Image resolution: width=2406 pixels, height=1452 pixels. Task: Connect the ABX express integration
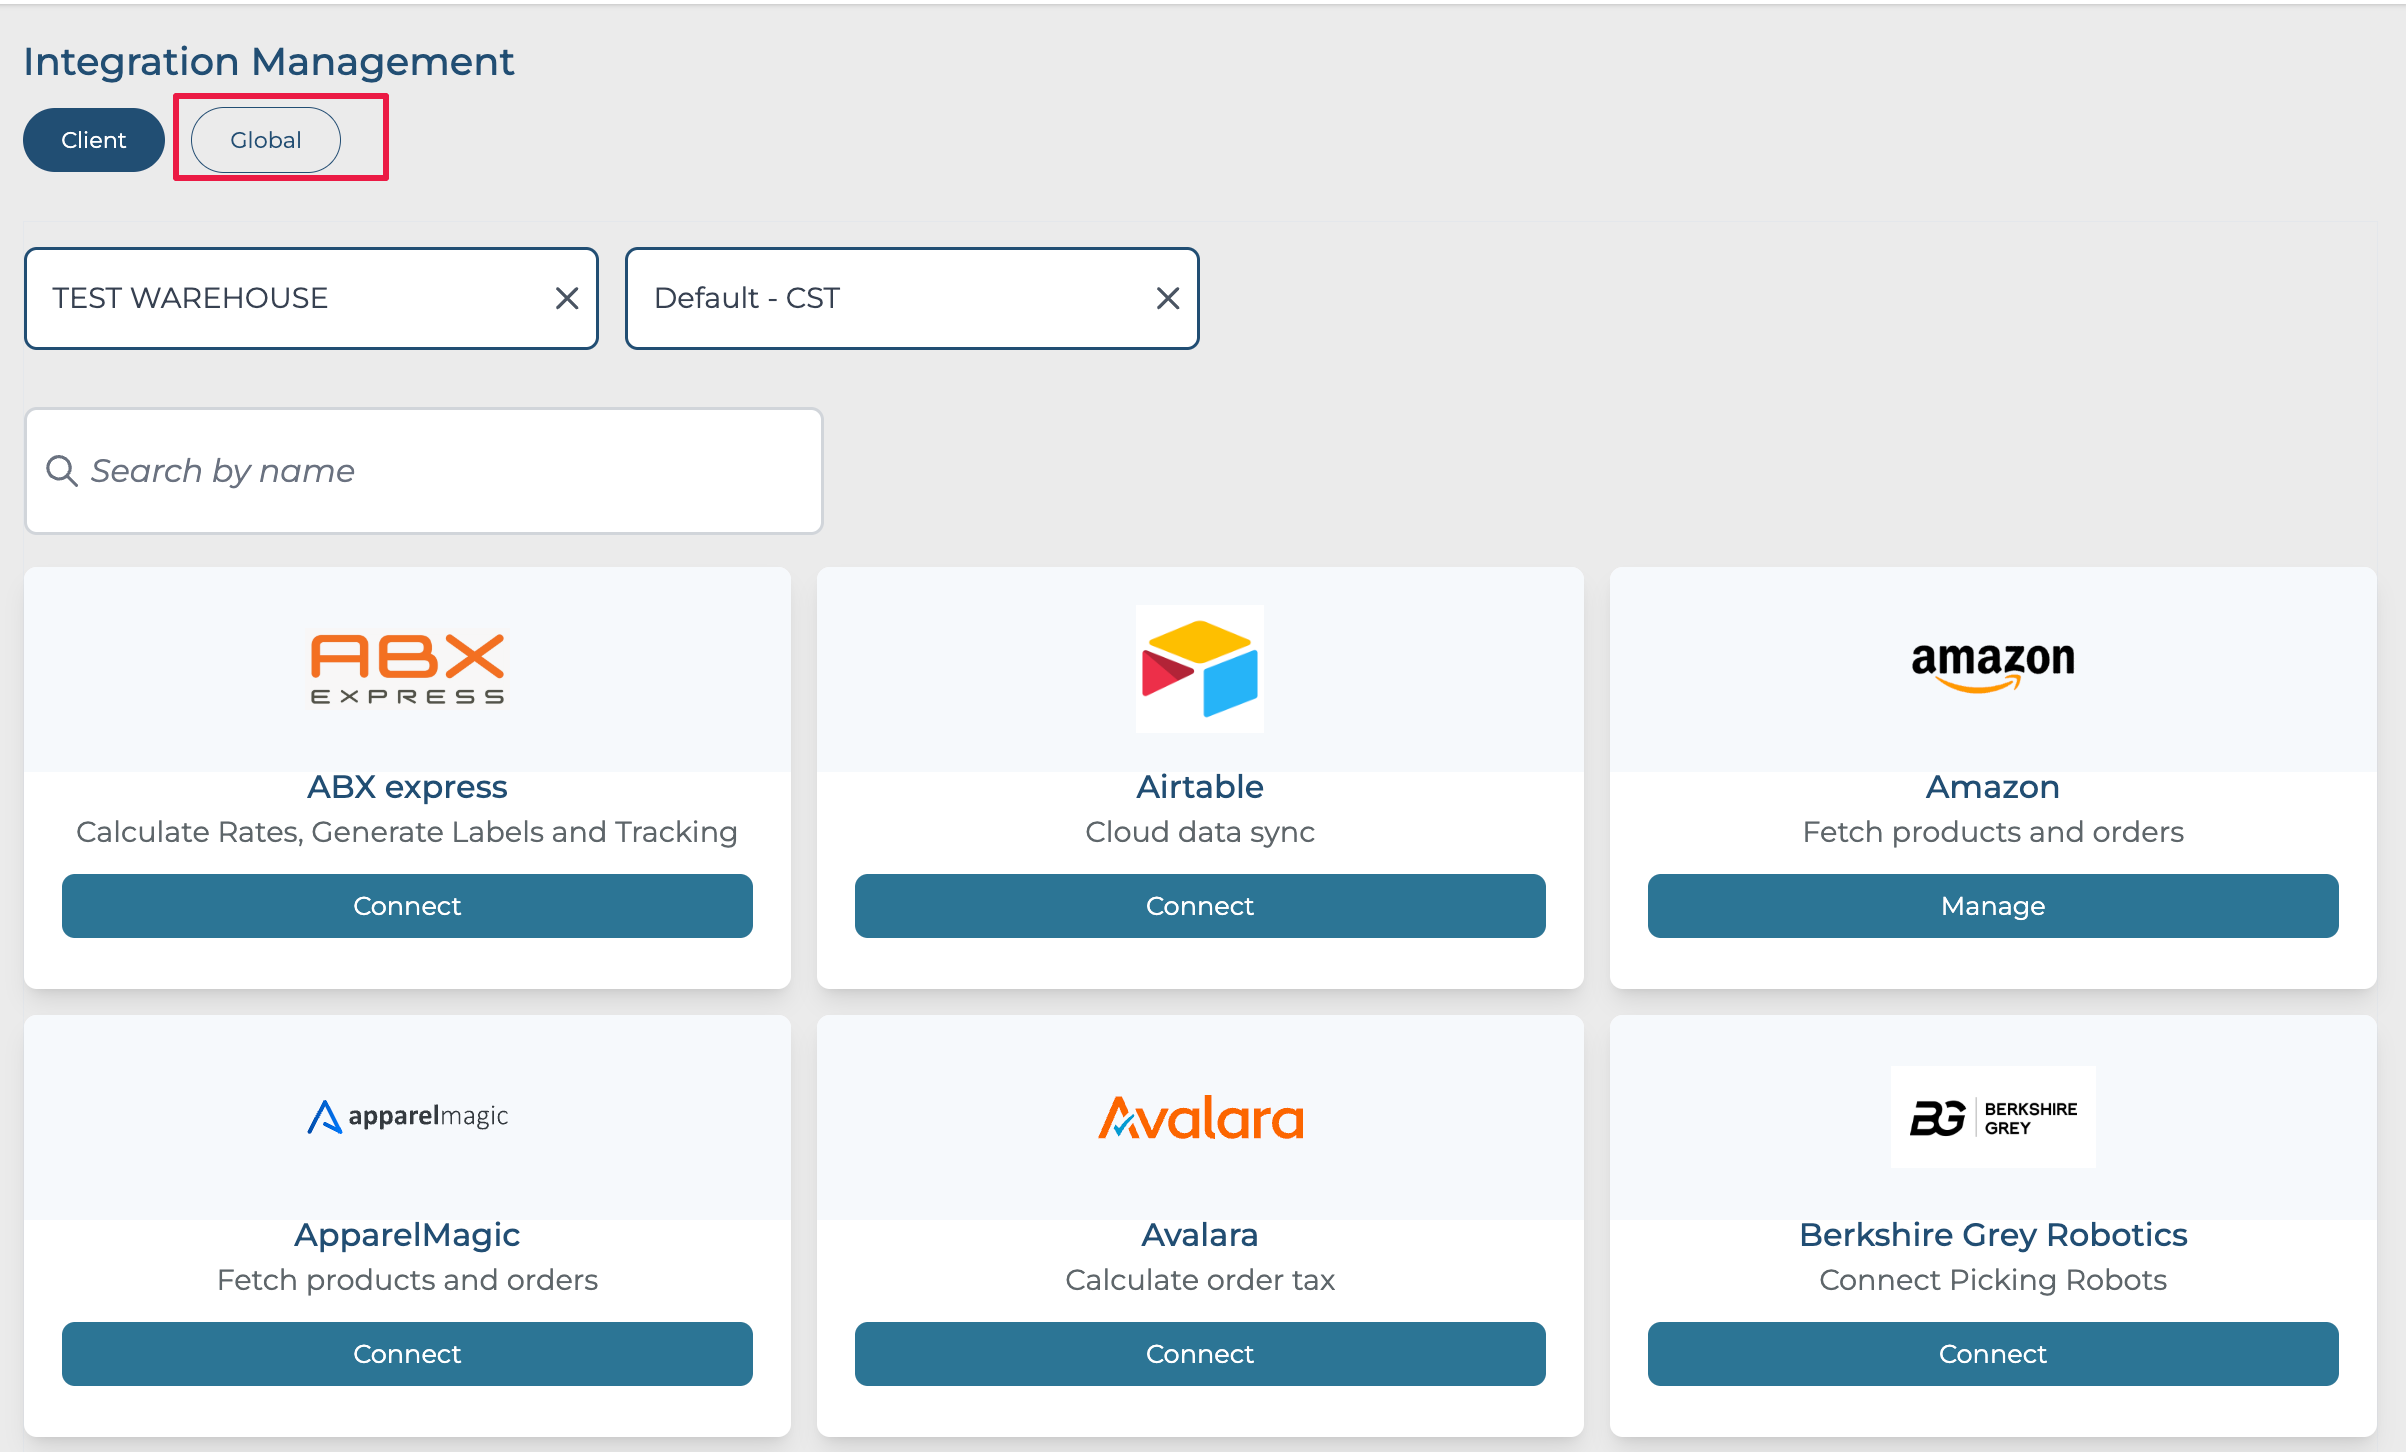(x=407, y=906)
